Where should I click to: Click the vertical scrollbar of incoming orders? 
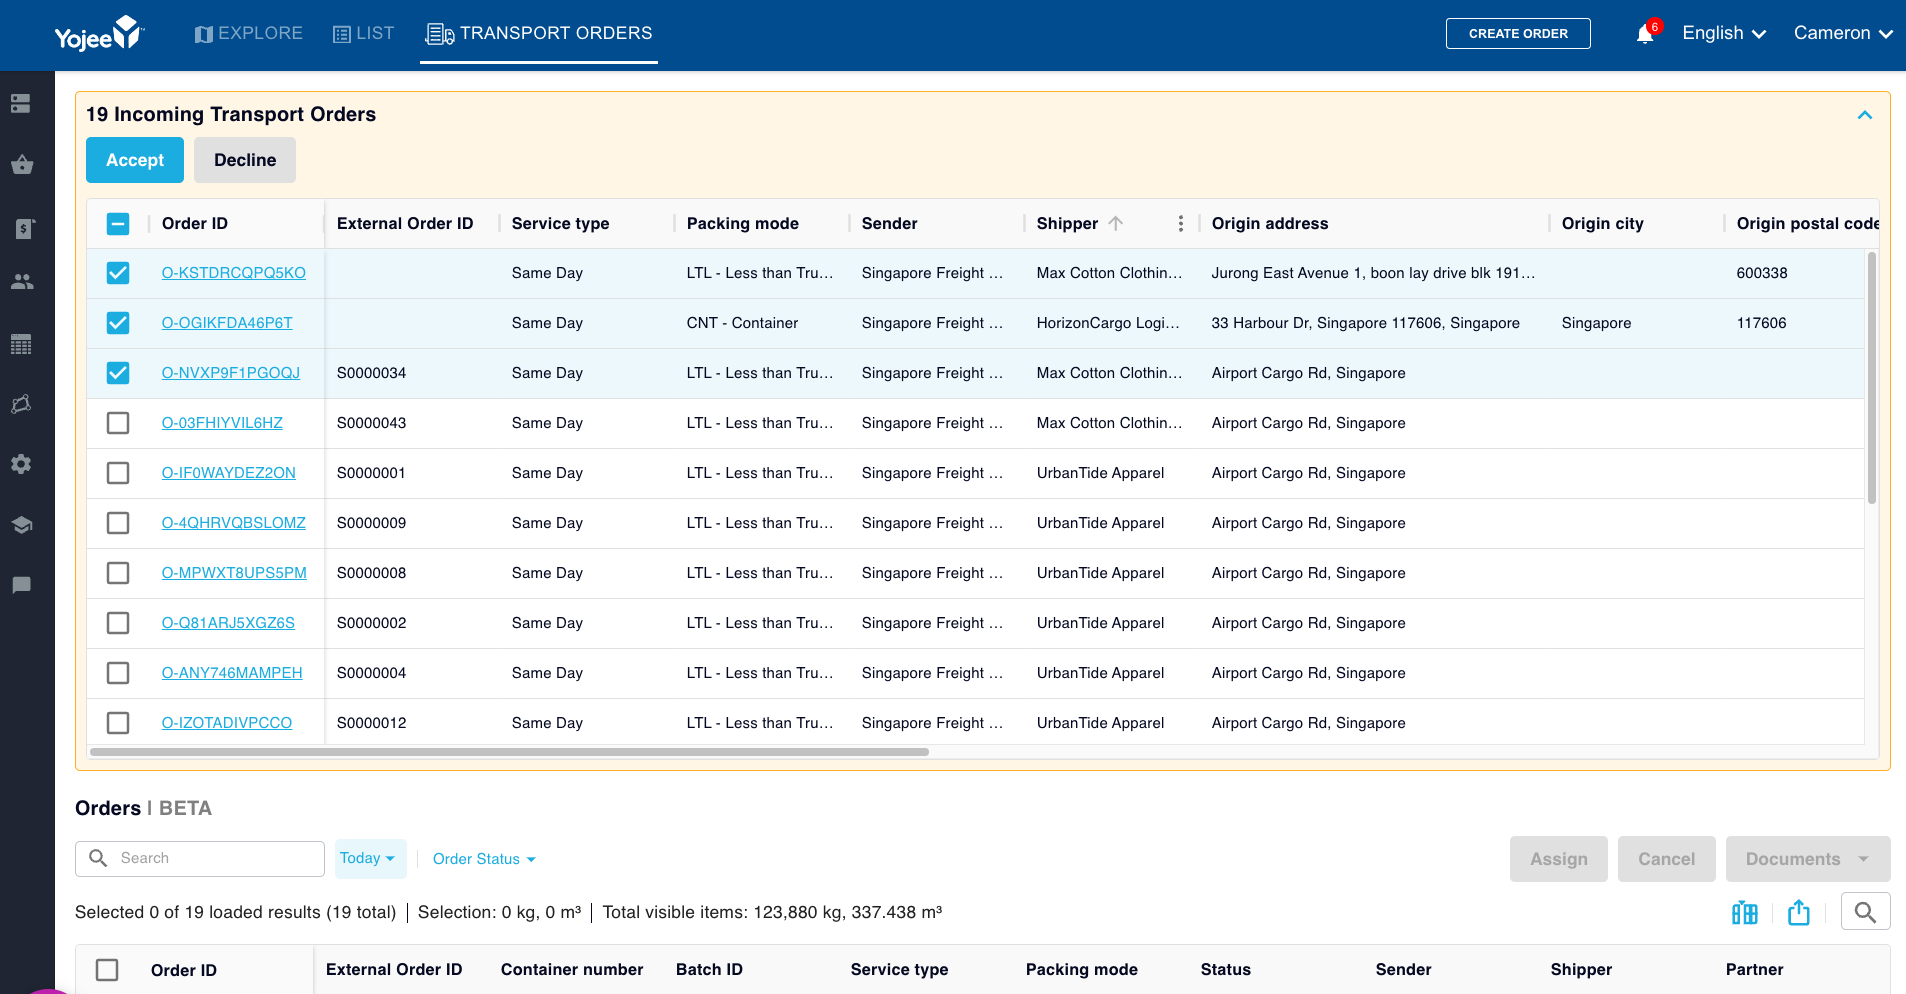point(1871,378)
